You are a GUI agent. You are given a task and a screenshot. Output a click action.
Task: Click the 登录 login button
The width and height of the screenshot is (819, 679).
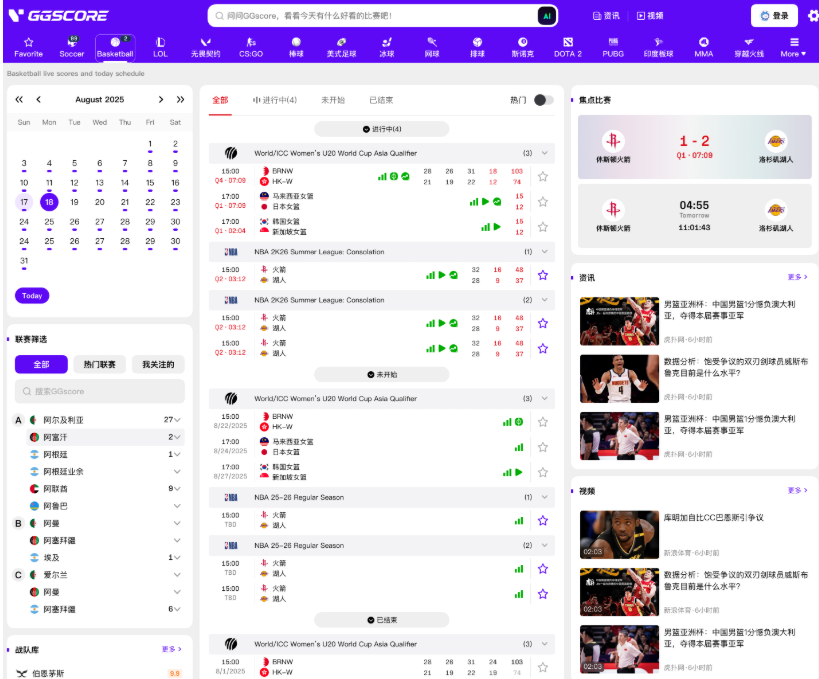pos(774,16)
